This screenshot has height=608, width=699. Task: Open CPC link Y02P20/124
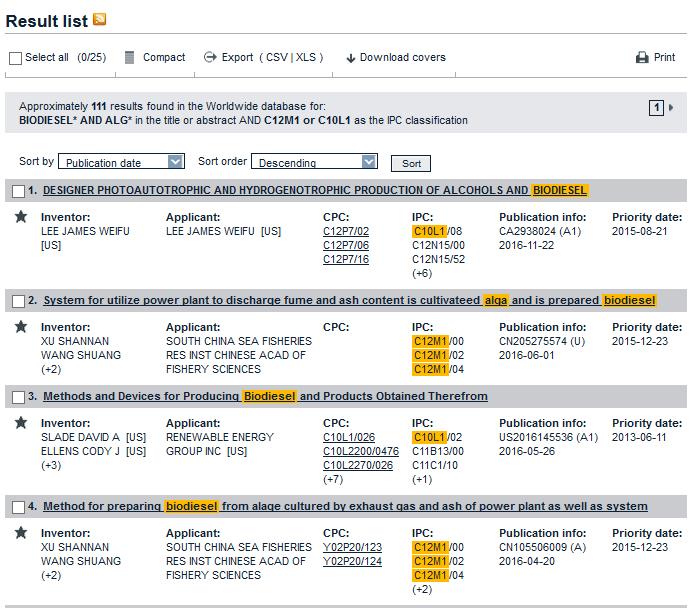[353, 561]
